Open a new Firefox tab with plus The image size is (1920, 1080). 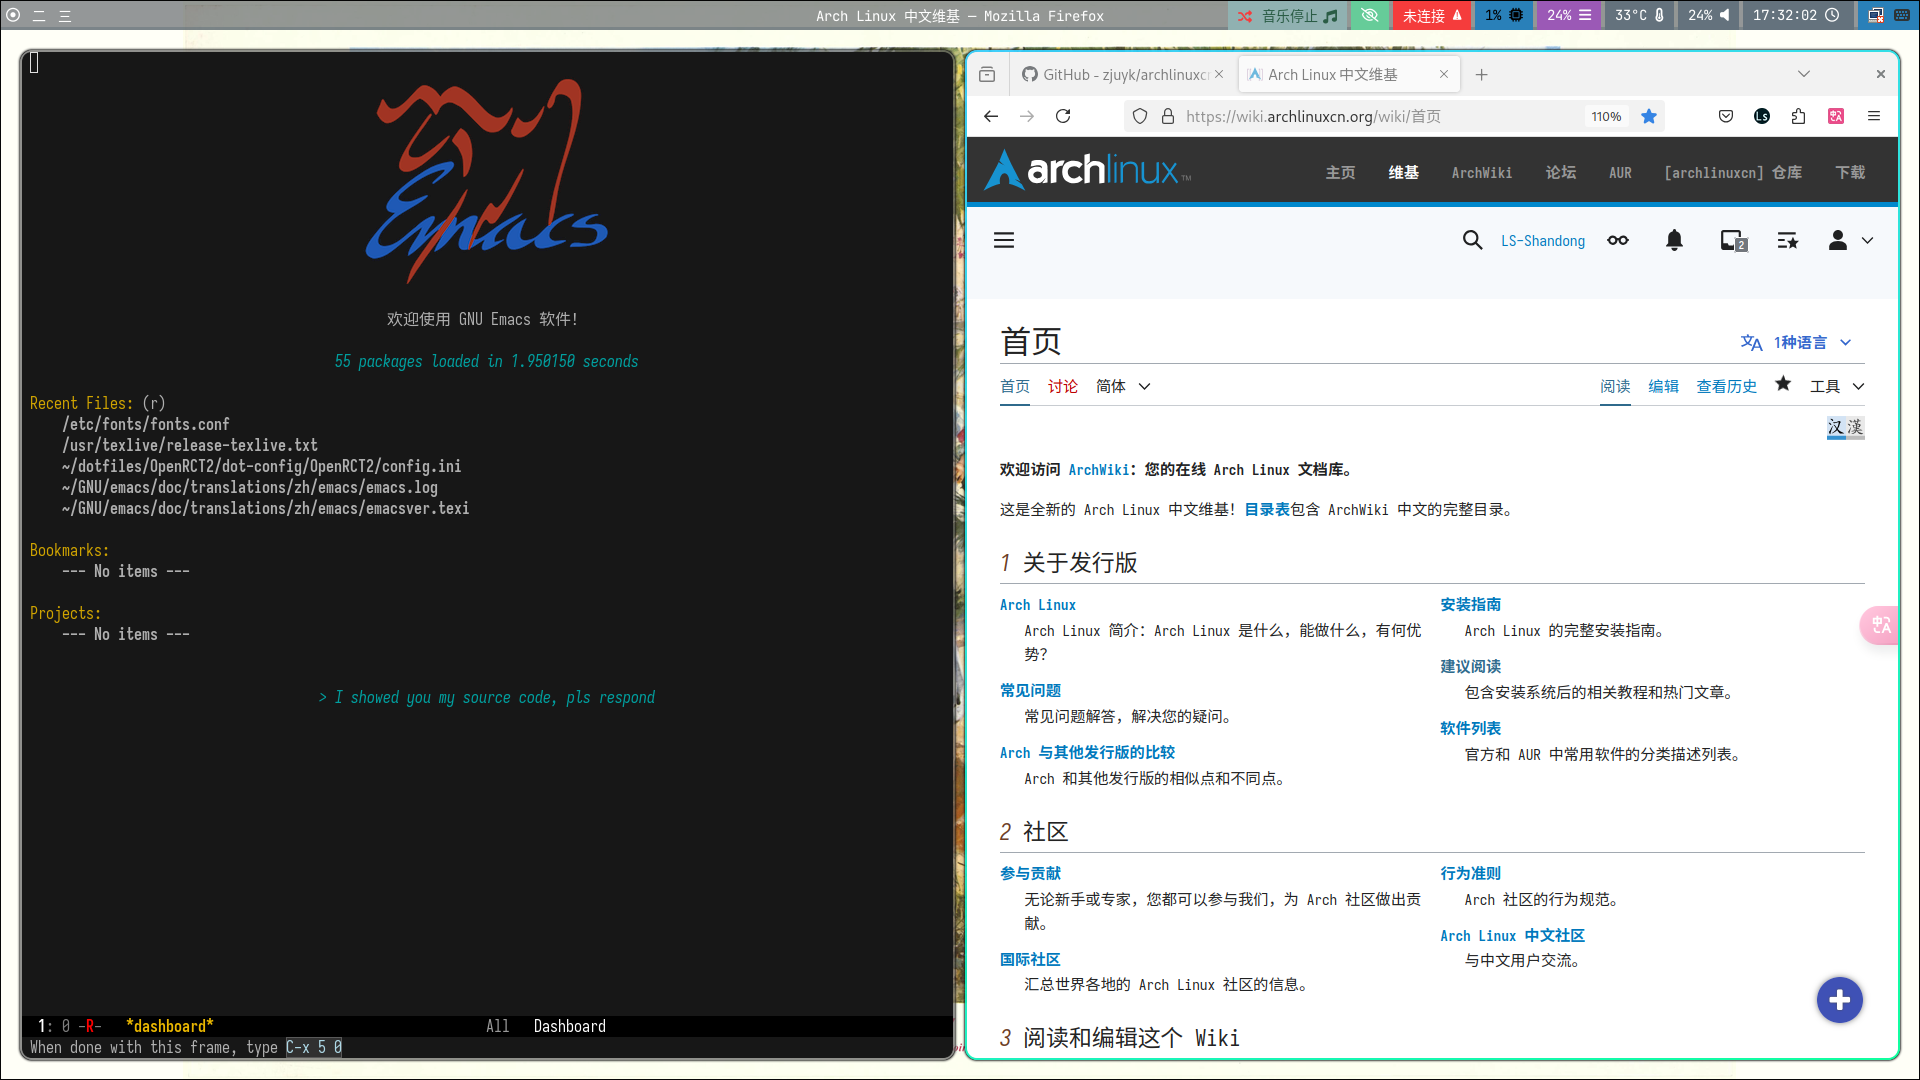click(1482, 74)
